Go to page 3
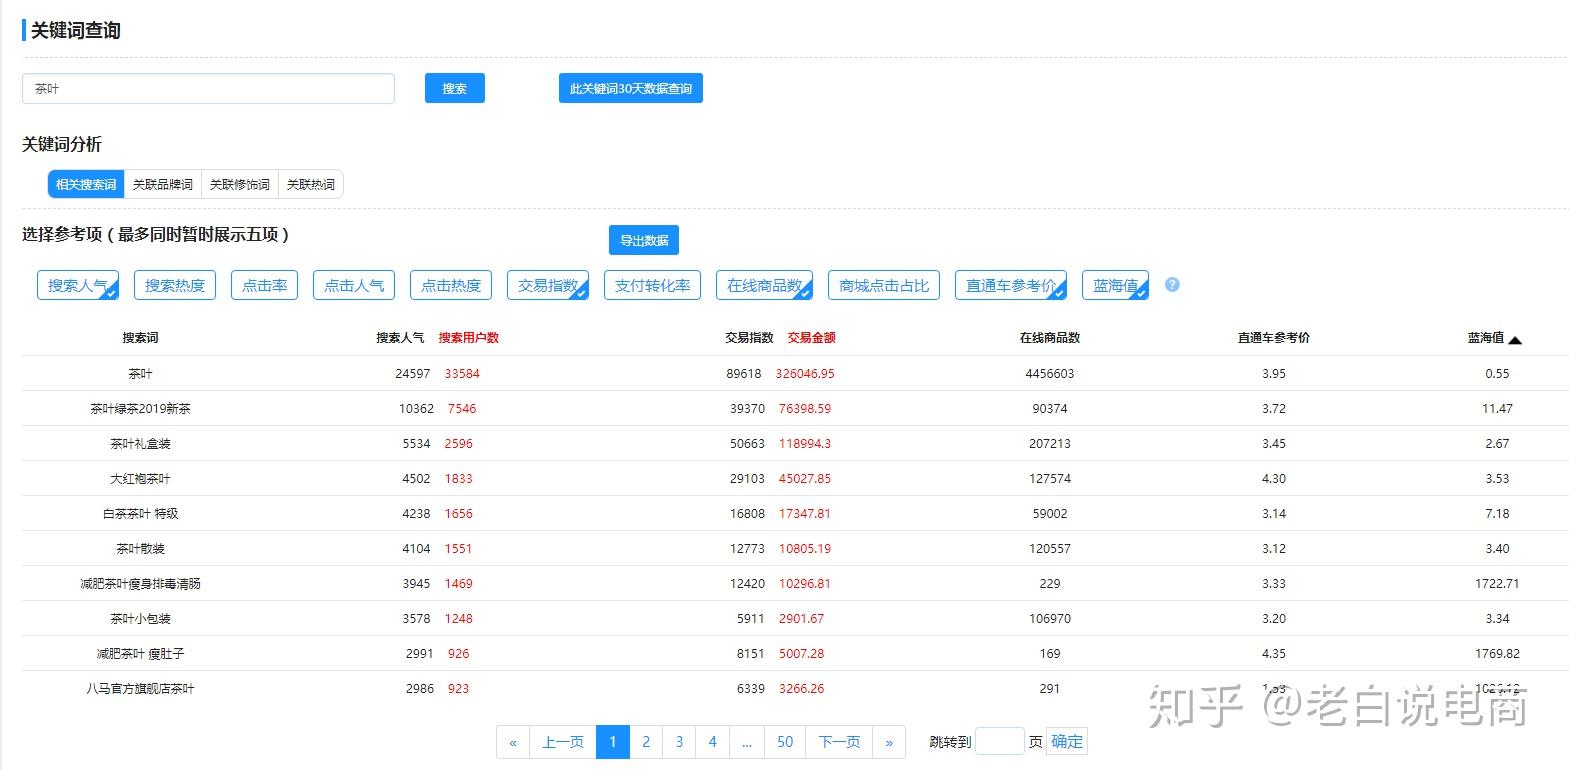 (x=679, y=742)
